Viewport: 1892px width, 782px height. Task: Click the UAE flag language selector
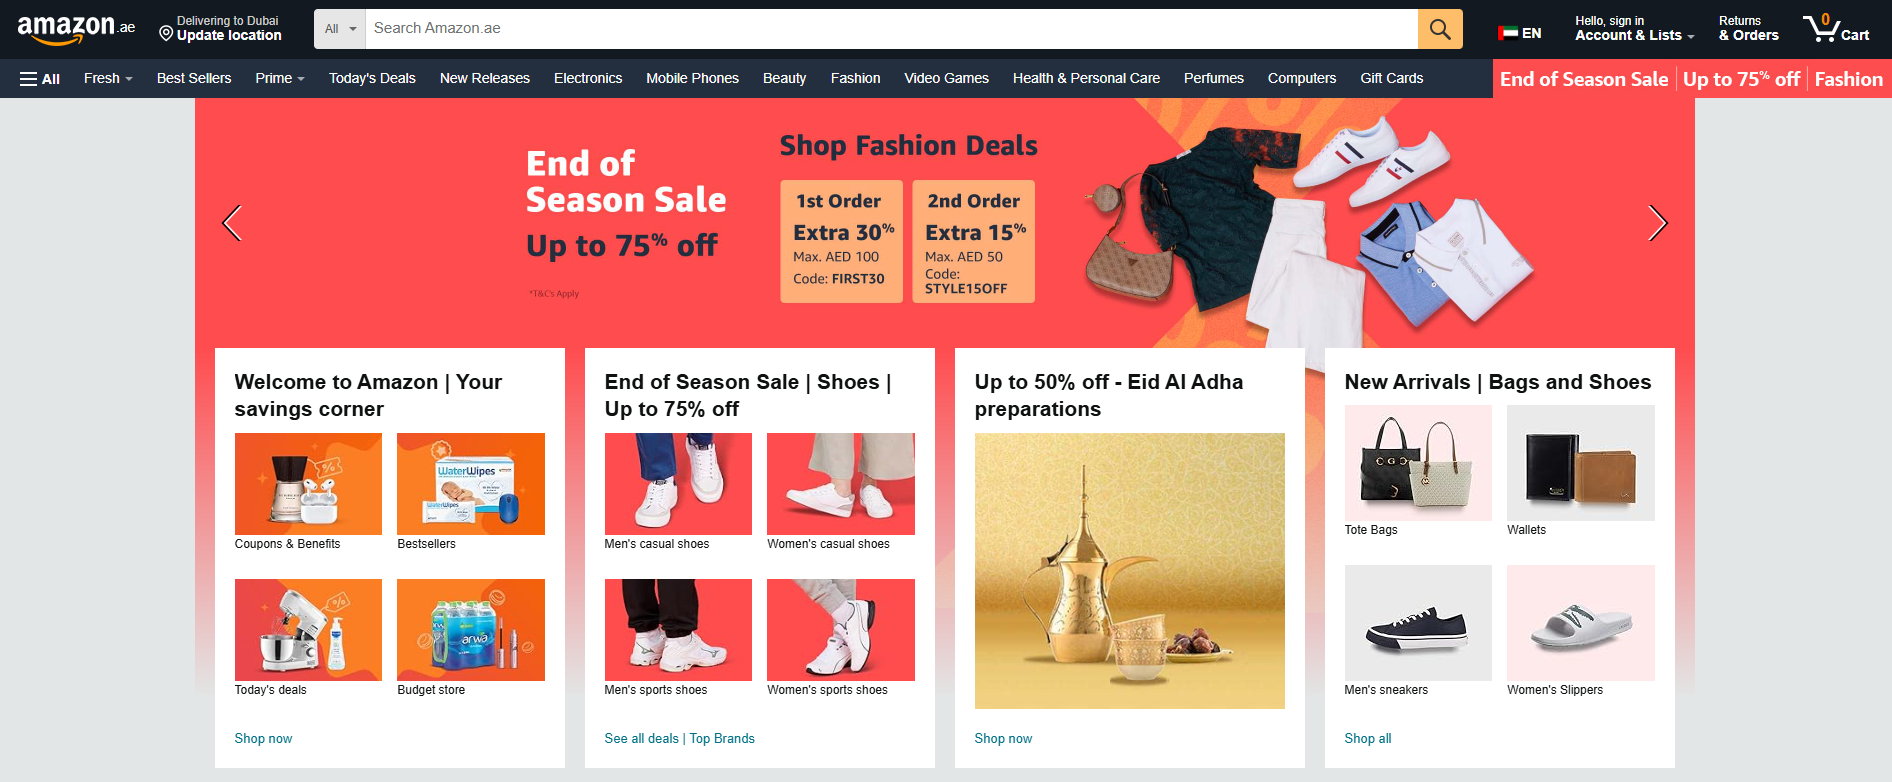pos(1520,33)
